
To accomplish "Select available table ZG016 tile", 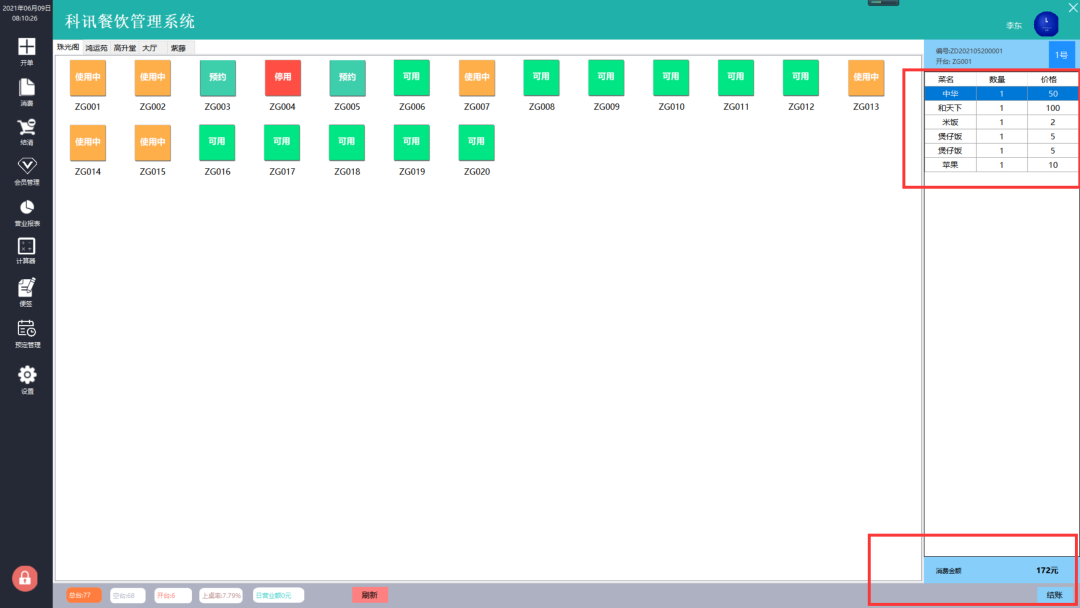I will [217, 143].
